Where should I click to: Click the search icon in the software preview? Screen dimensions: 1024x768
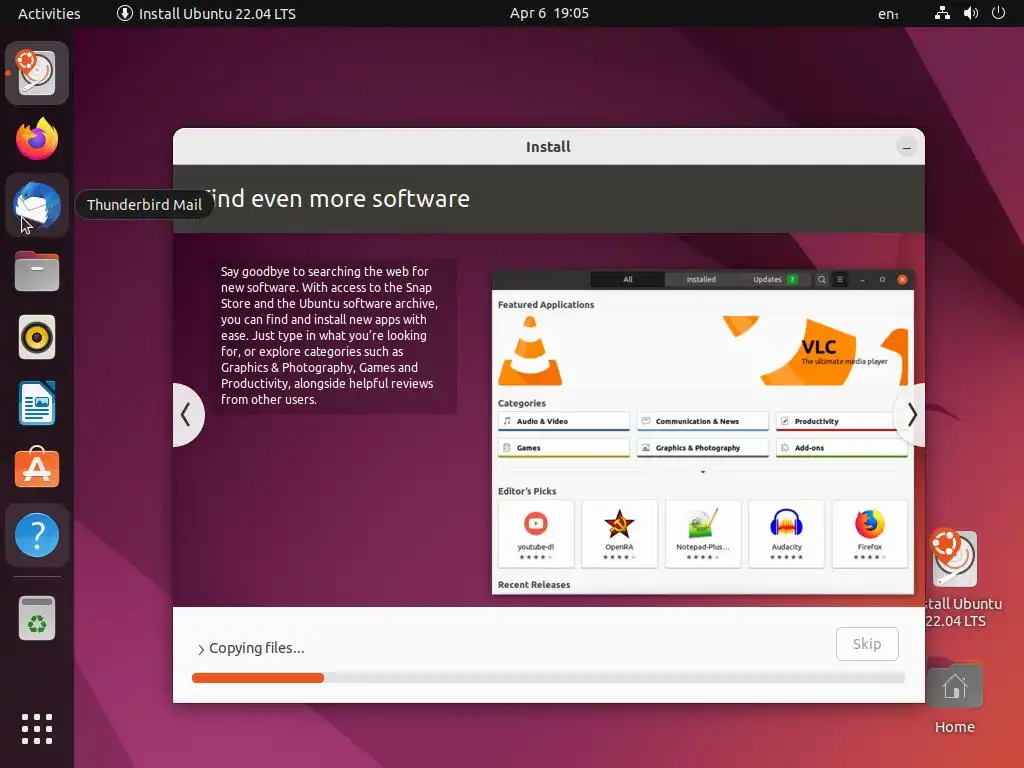[822, 280]
